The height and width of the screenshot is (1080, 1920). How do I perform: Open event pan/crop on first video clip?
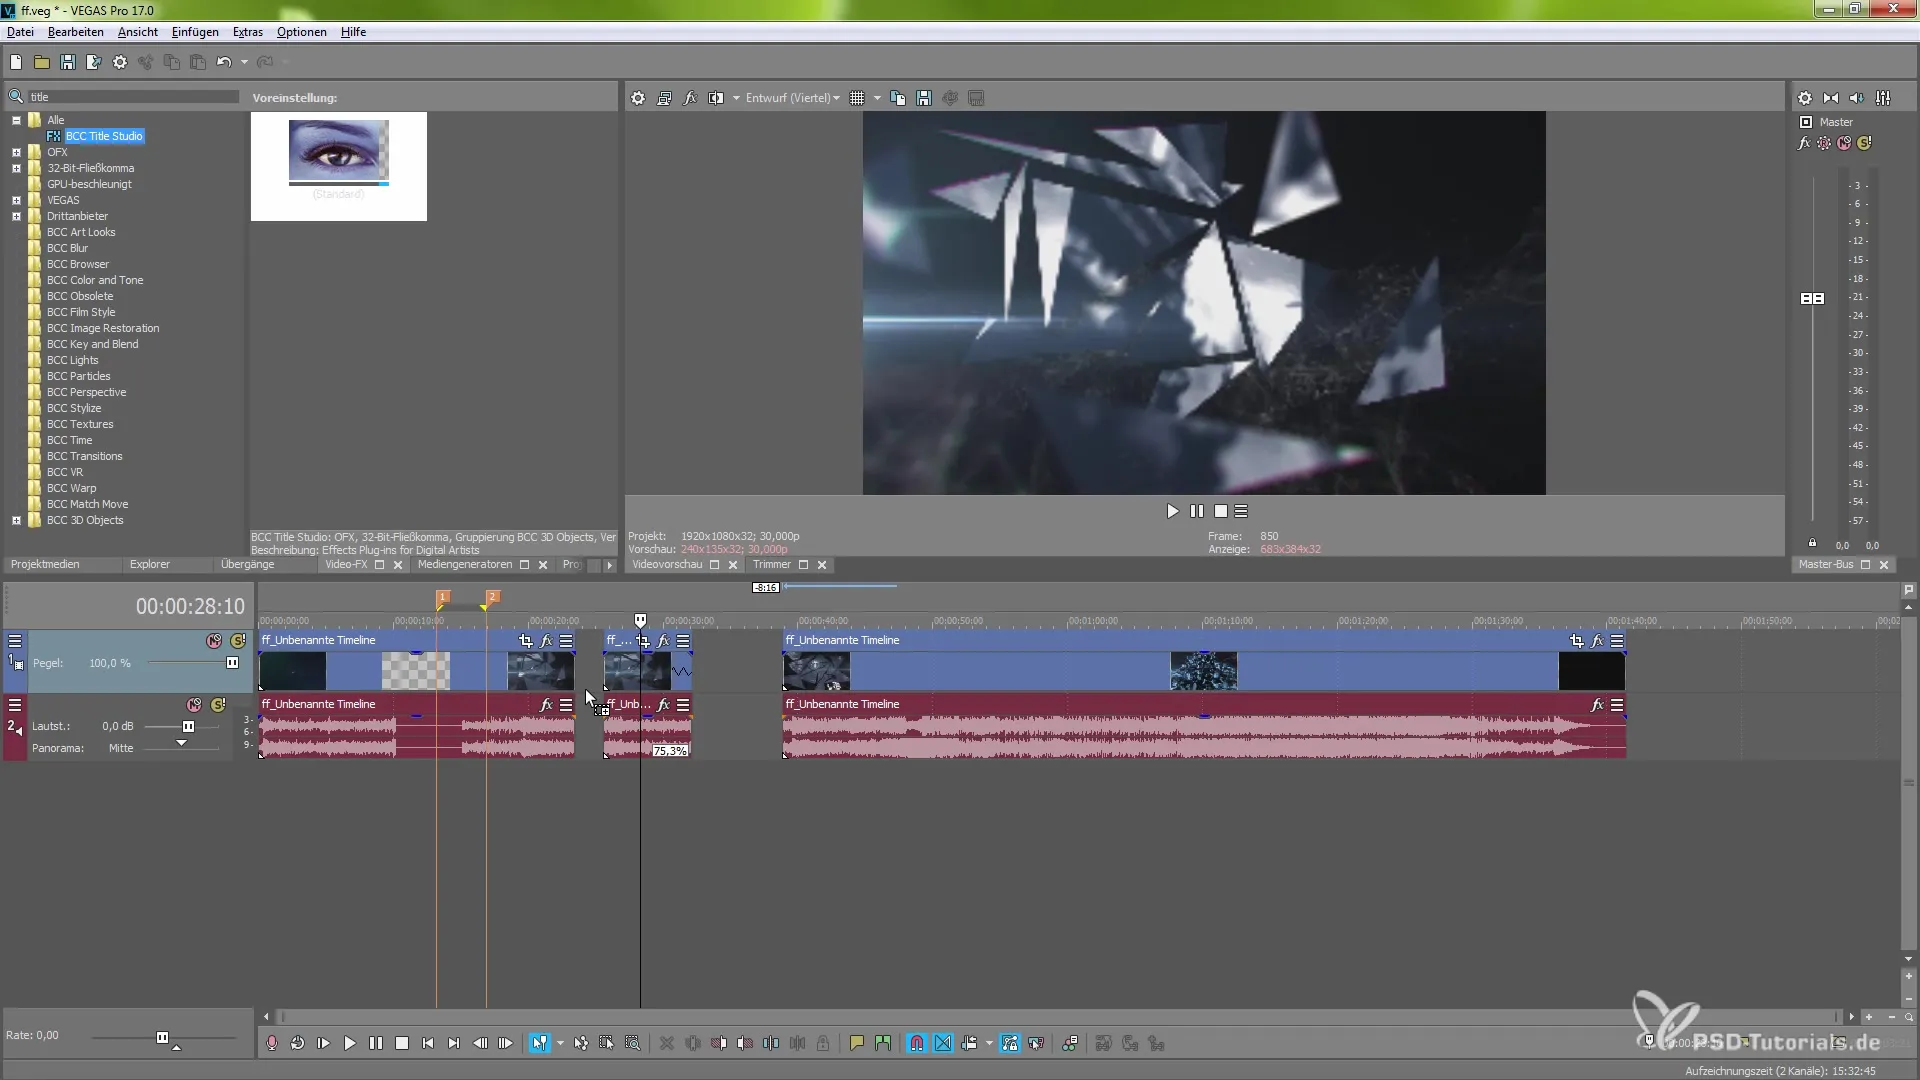[x=526, y=641]
